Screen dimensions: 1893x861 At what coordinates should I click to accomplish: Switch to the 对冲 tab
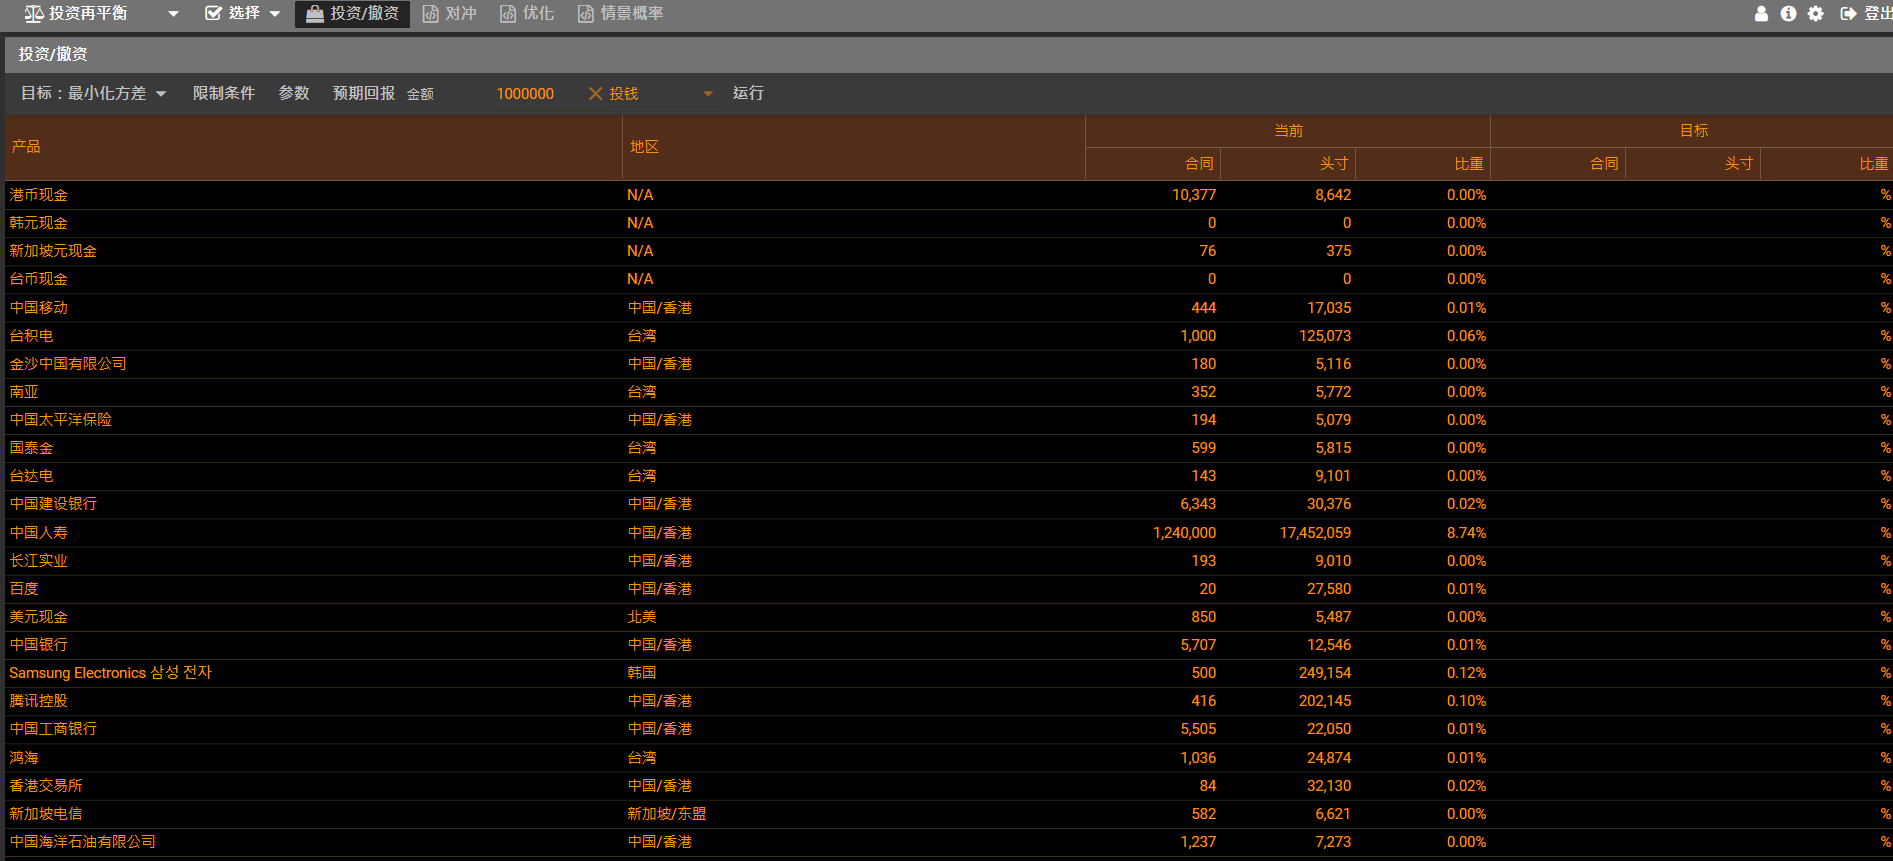pos(449,13)
